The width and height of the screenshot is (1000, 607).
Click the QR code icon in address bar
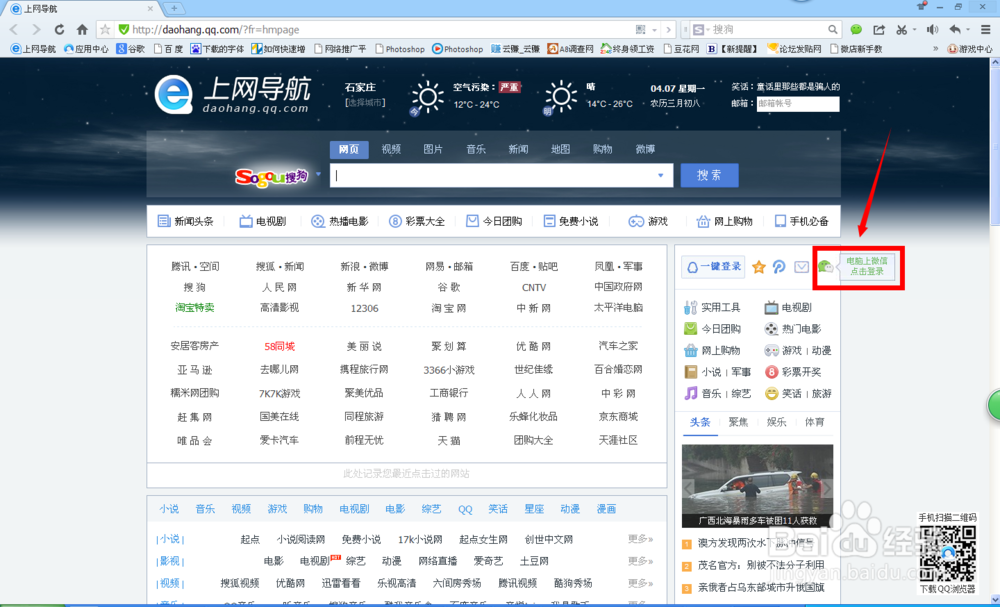tap(640, 29)
